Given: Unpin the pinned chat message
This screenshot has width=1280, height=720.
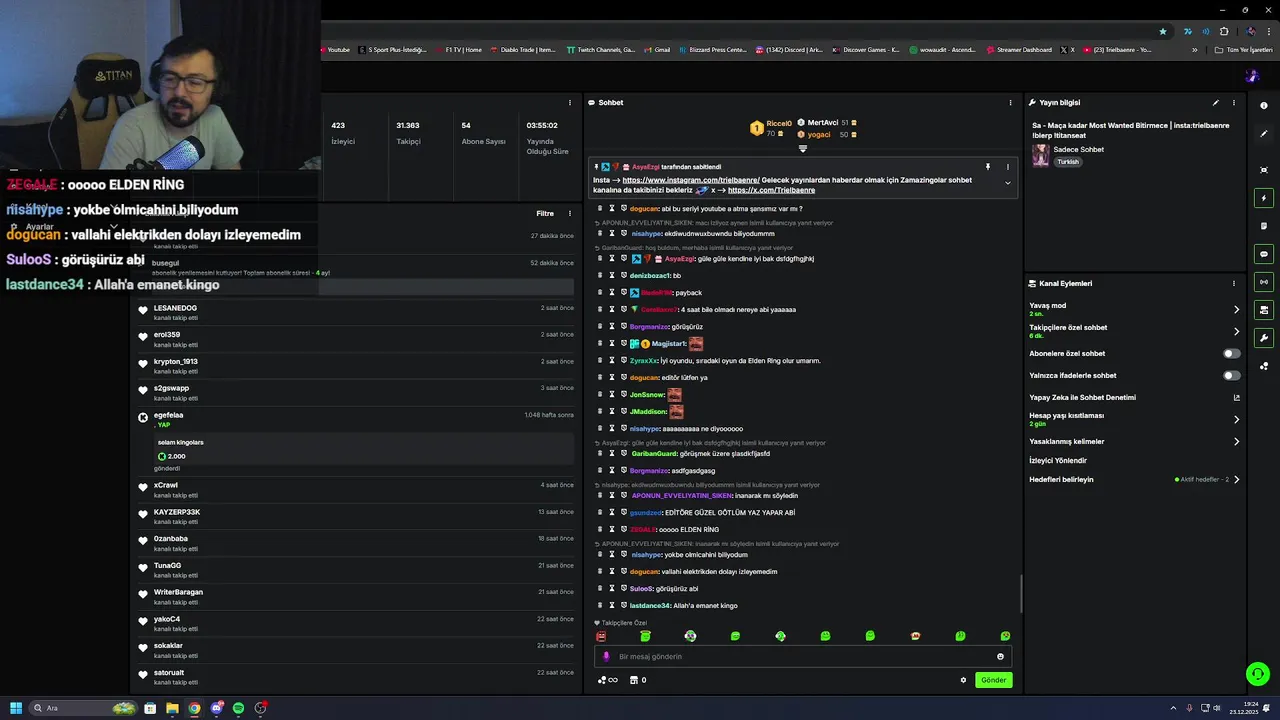Looking at the screenshot, I should click(x=988, y=167).
